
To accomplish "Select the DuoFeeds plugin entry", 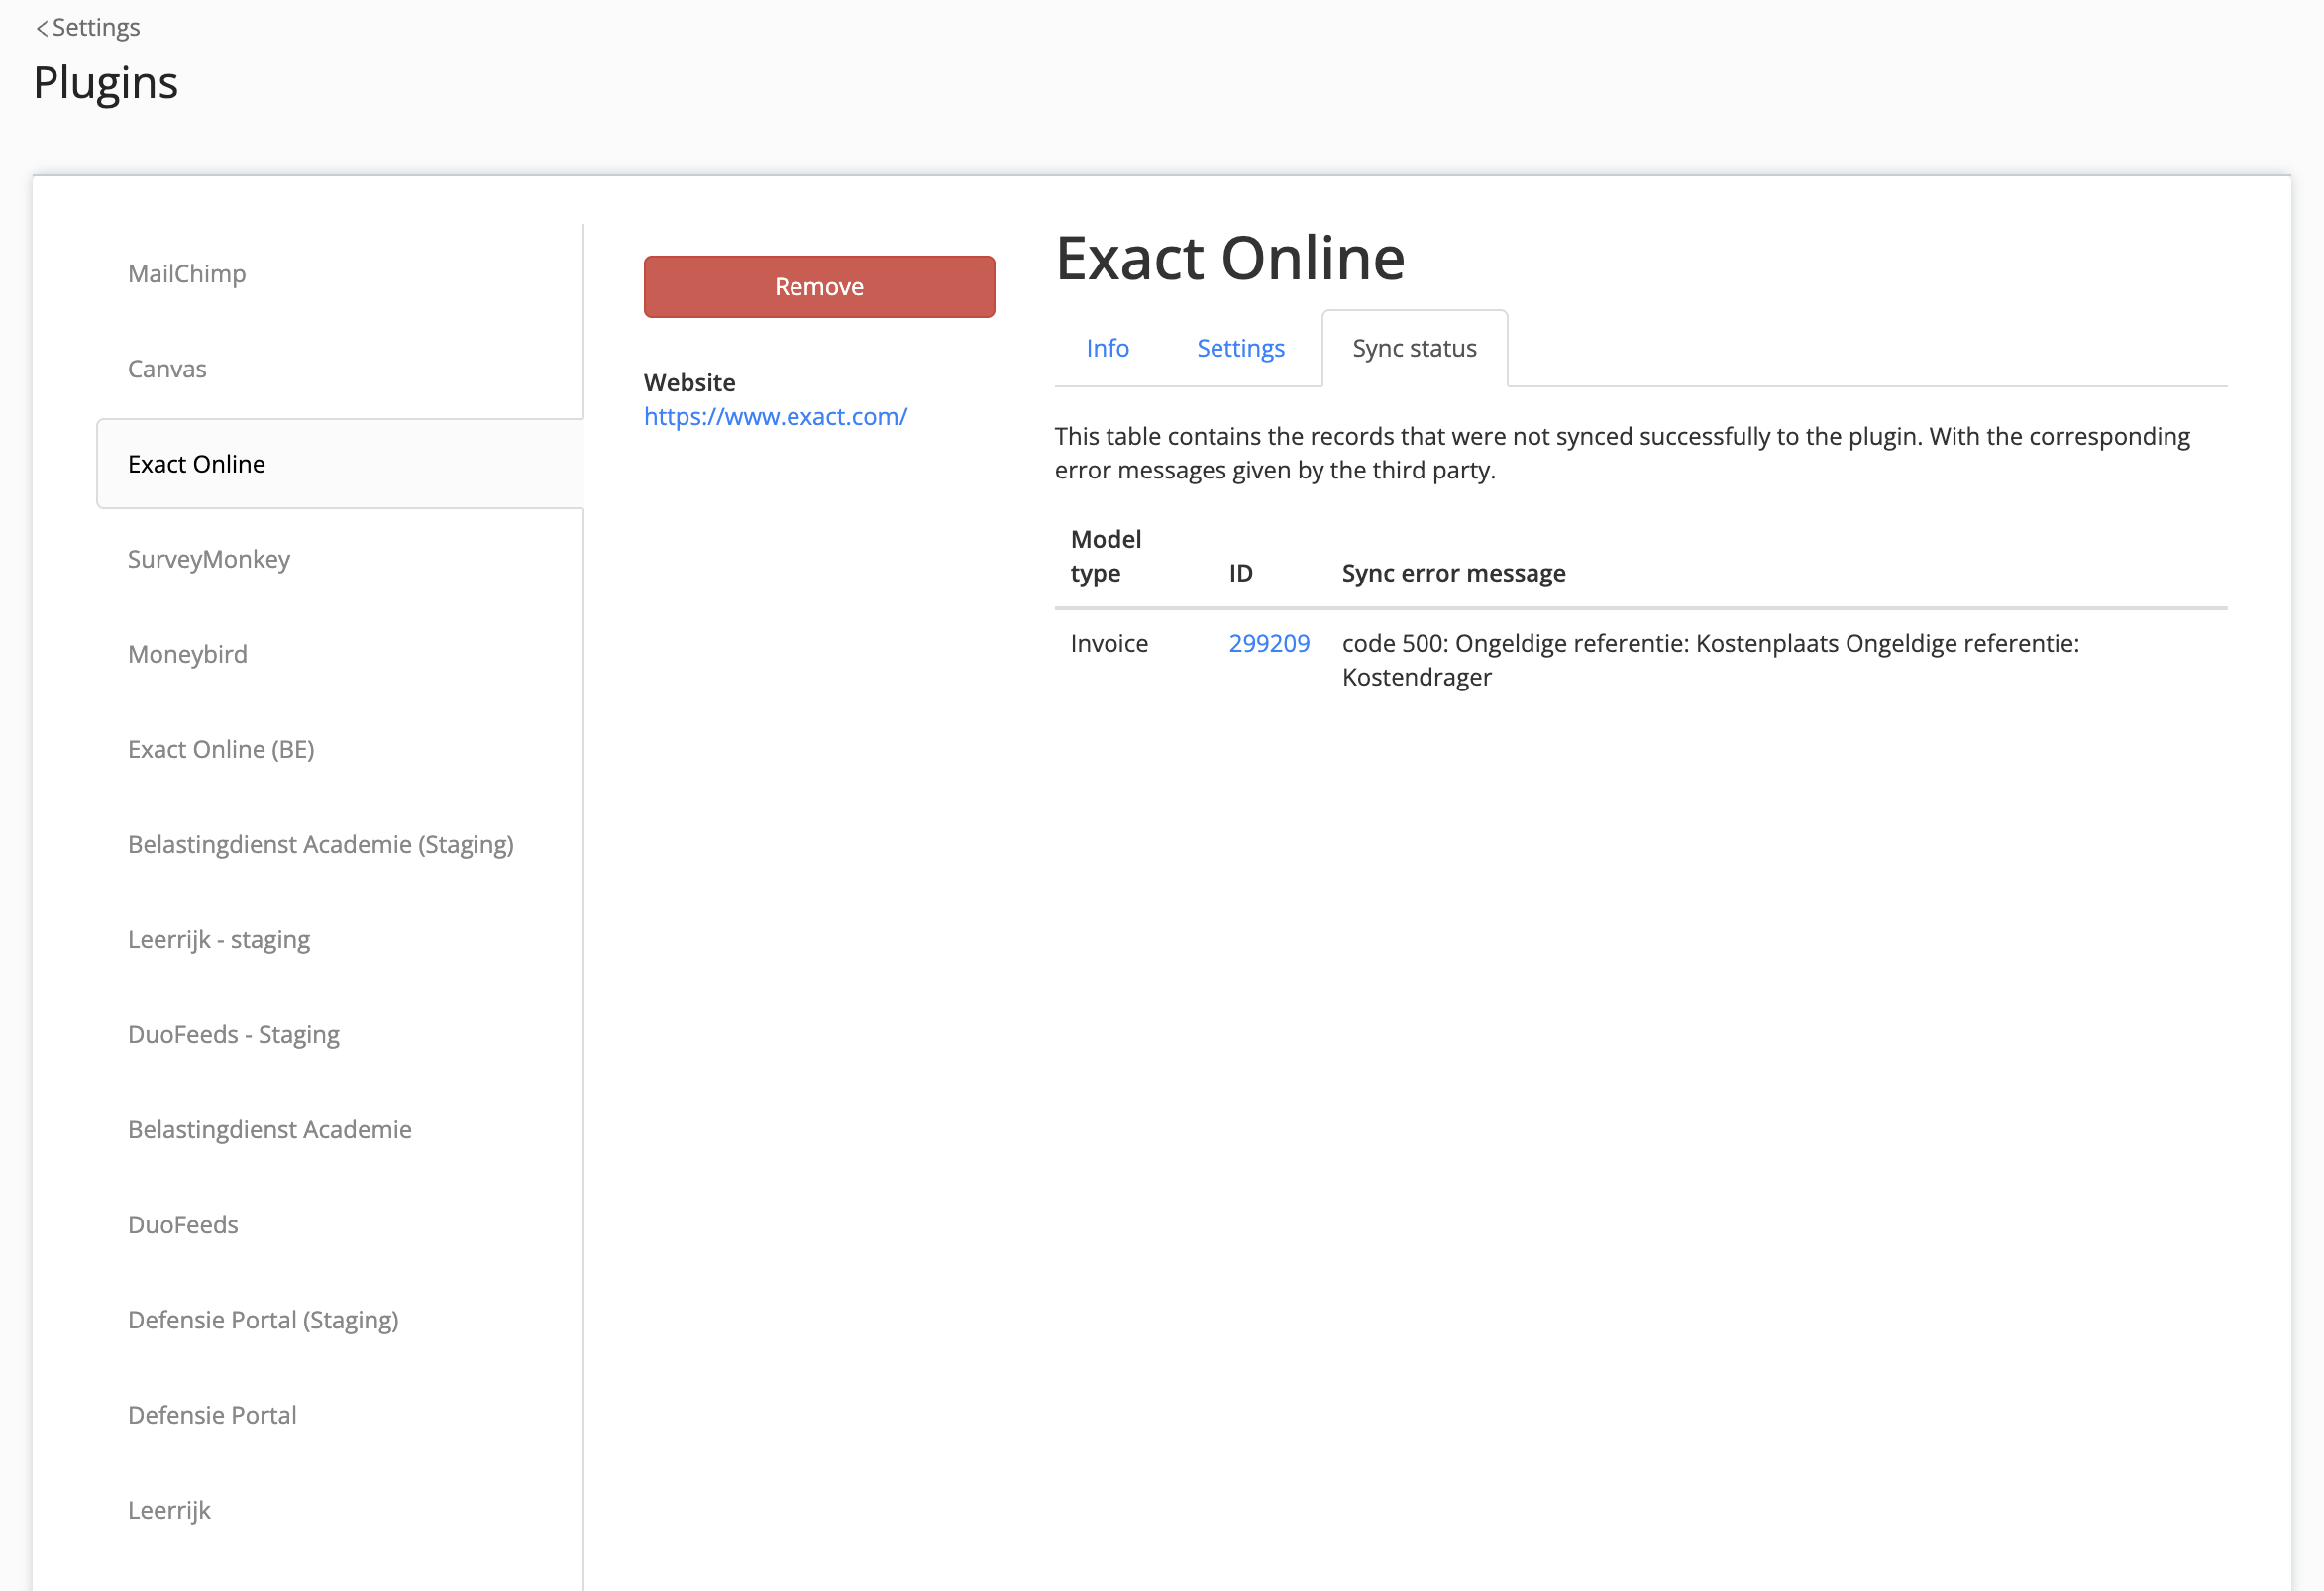I will (x=183, y=1224).
